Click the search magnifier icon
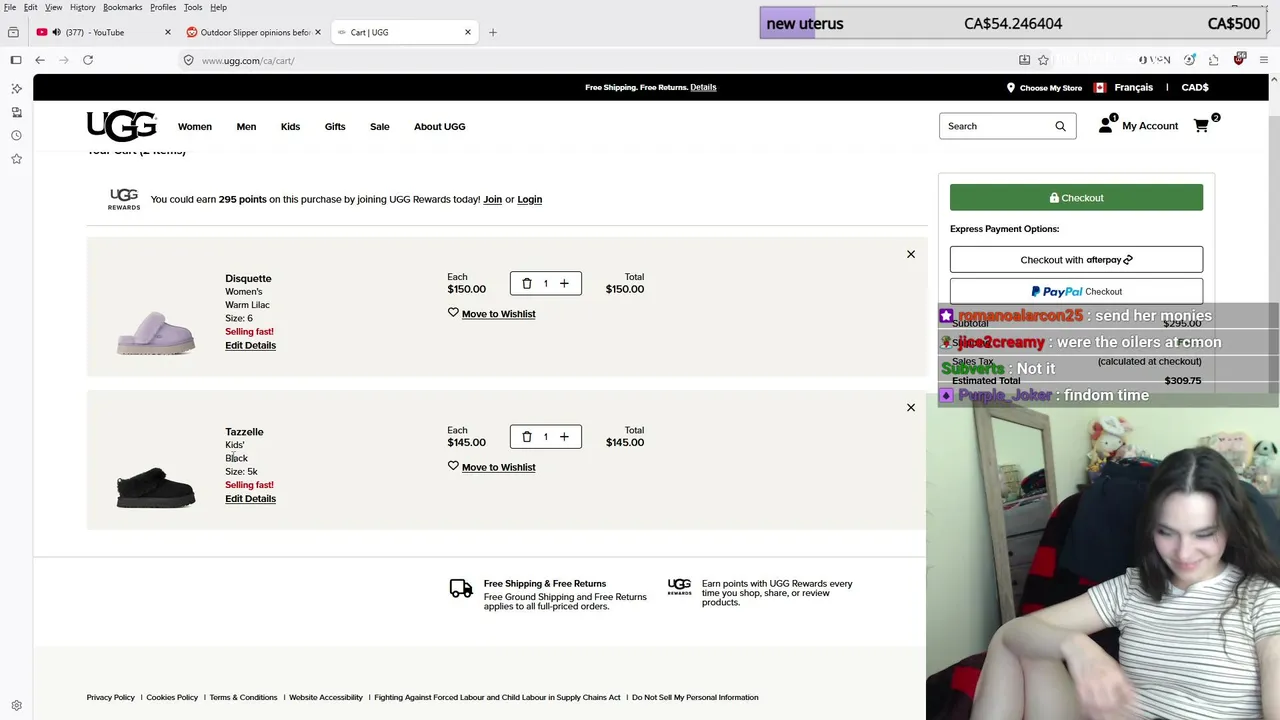 (x=1060, y=126)
